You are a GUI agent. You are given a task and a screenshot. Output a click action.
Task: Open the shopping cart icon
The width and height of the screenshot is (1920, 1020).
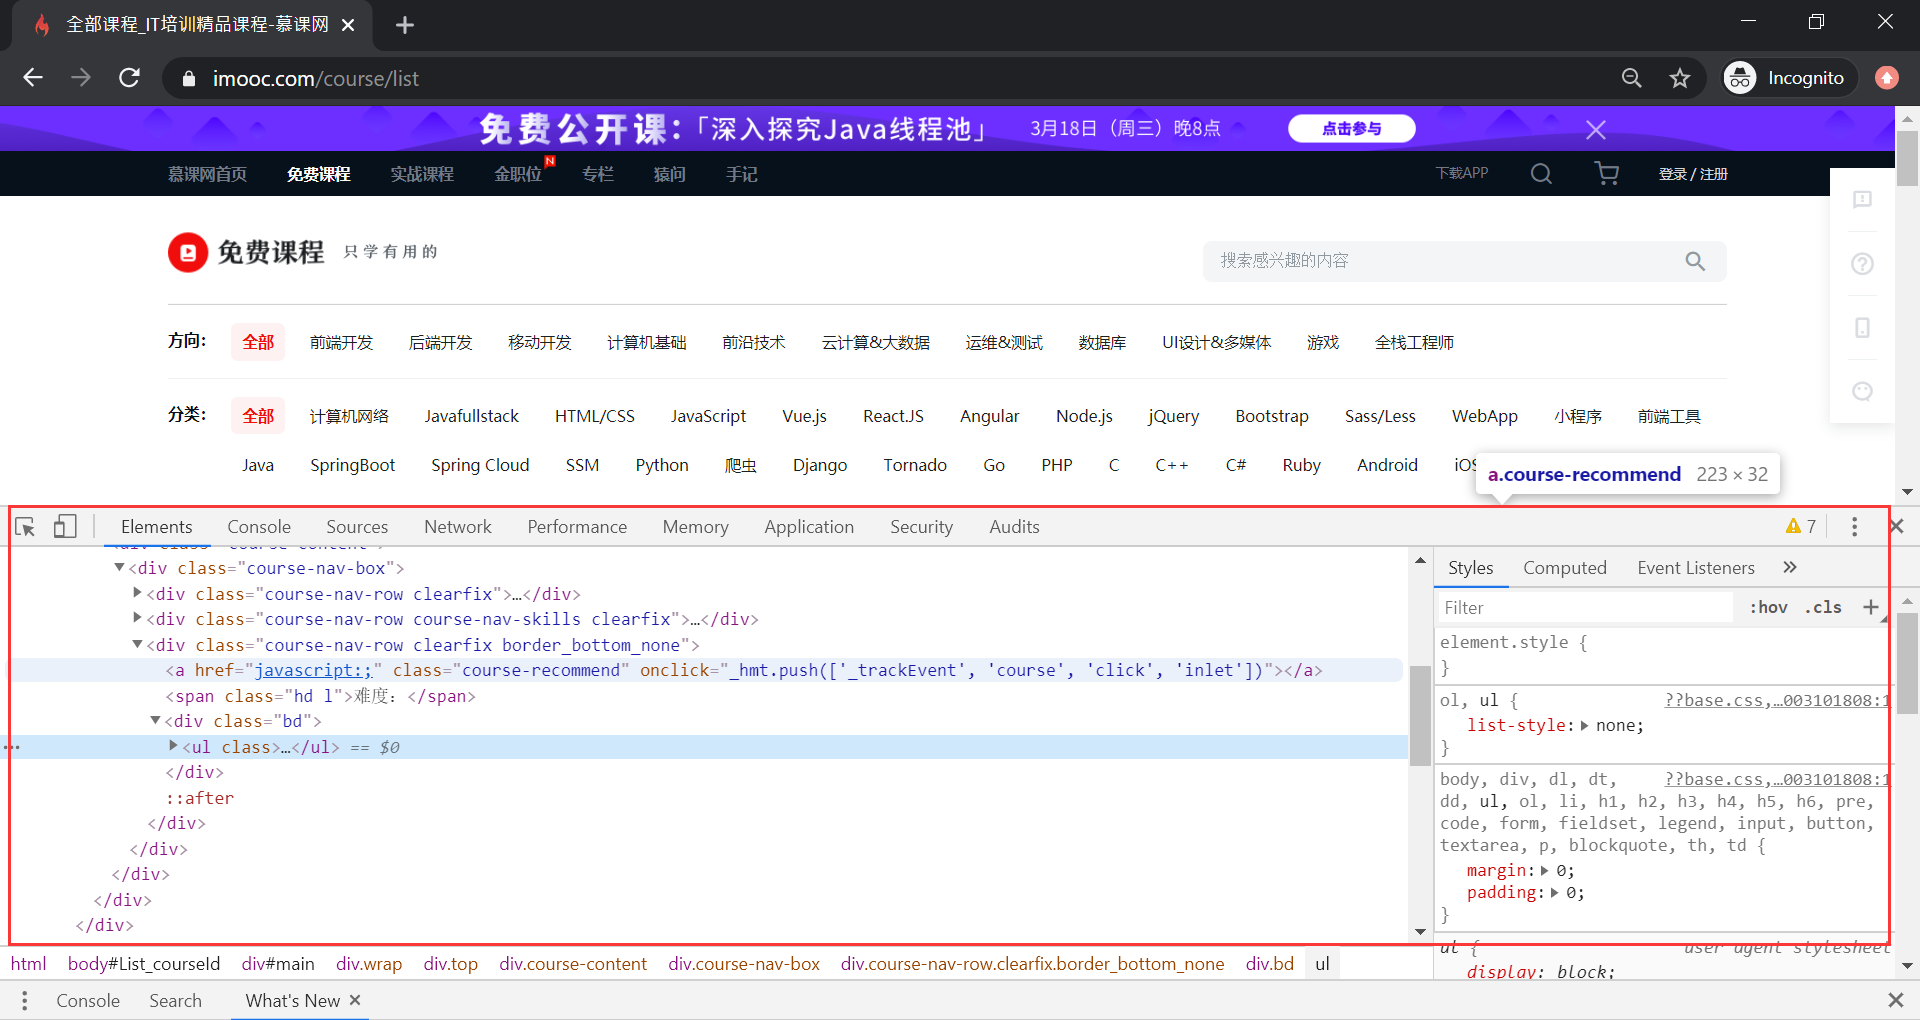click(x=1607, y=174)
